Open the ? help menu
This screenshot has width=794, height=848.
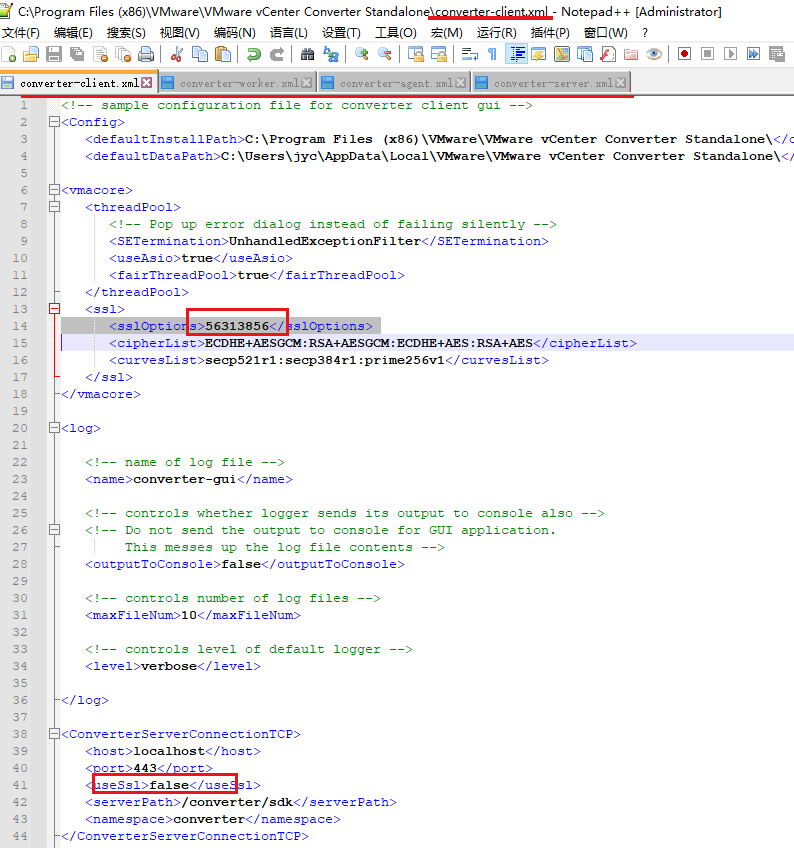coord(645,33)
